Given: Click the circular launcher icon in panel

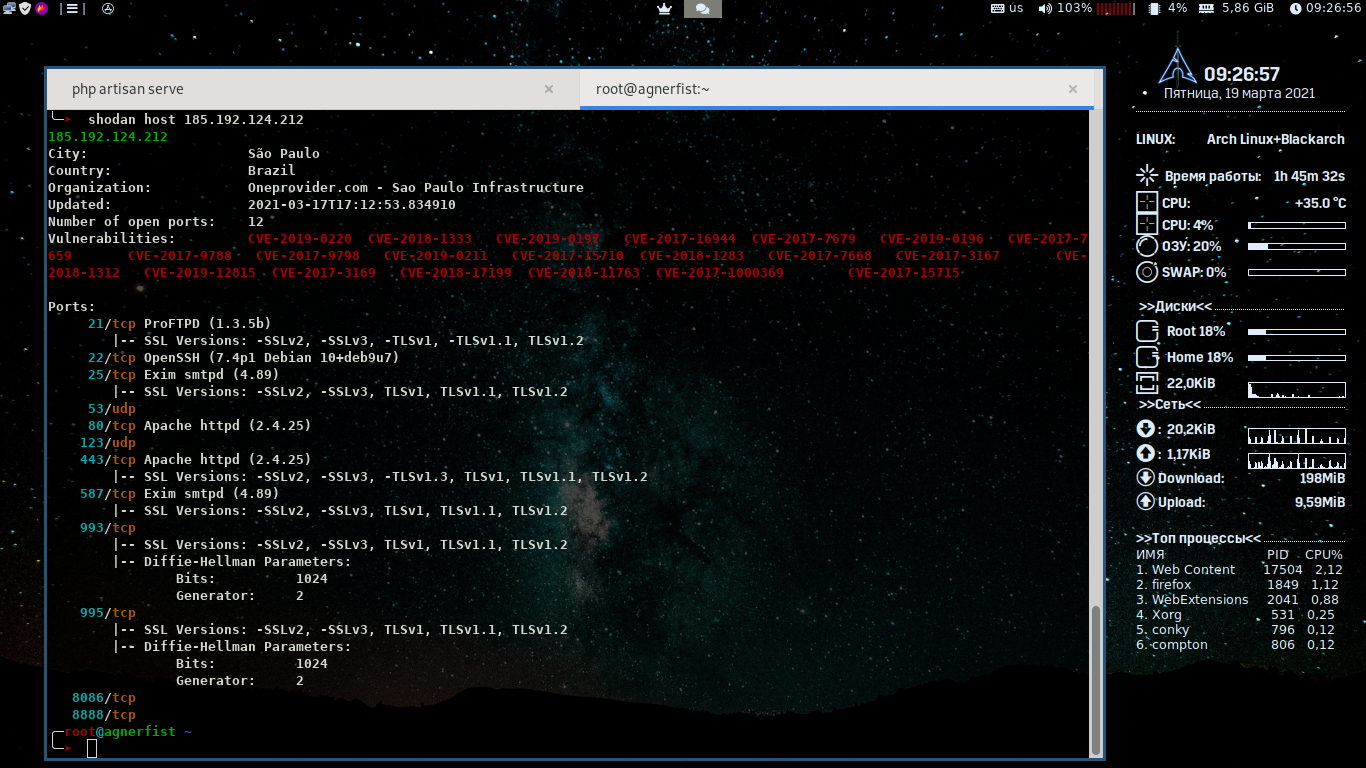Looking at the screenshot, I should 108,8.
